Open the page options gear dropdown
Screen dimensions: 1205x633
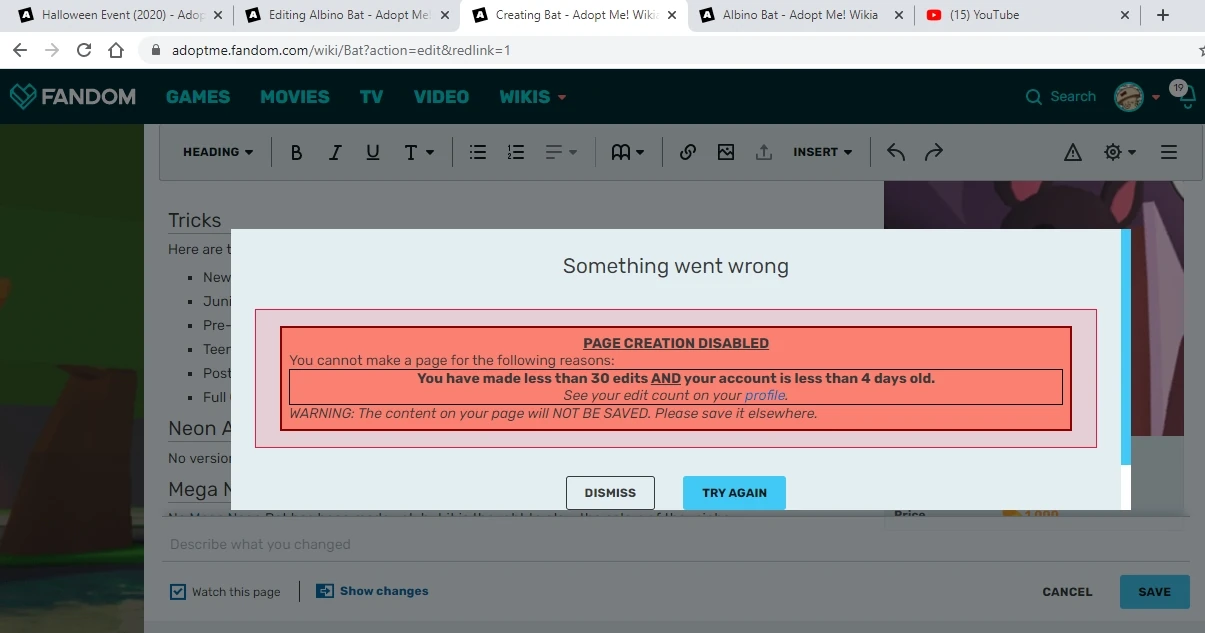(x=1120, y=152)
